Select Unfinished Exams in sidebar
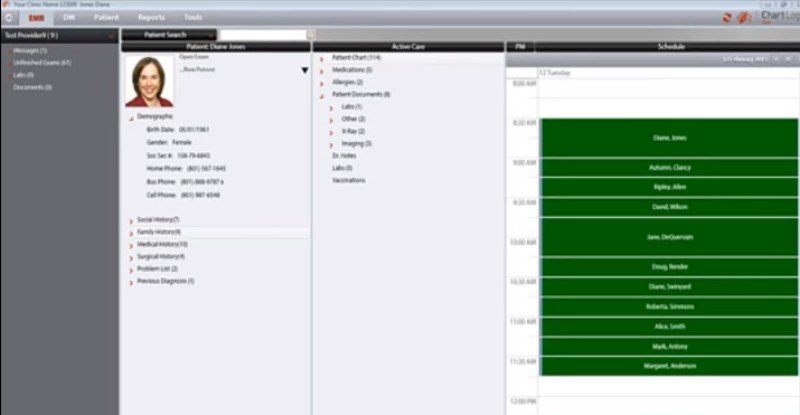 point(42,63)
